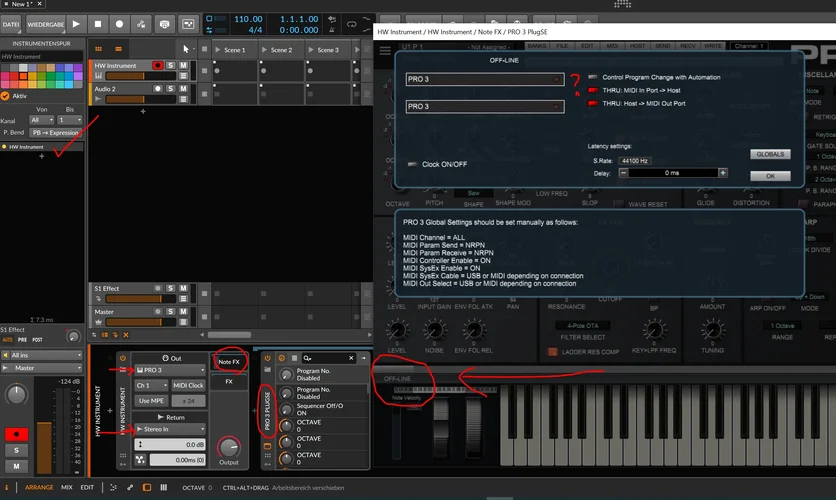Arm record on HW Instrument track
Screen dimensions: 836x500
point(157,65)
